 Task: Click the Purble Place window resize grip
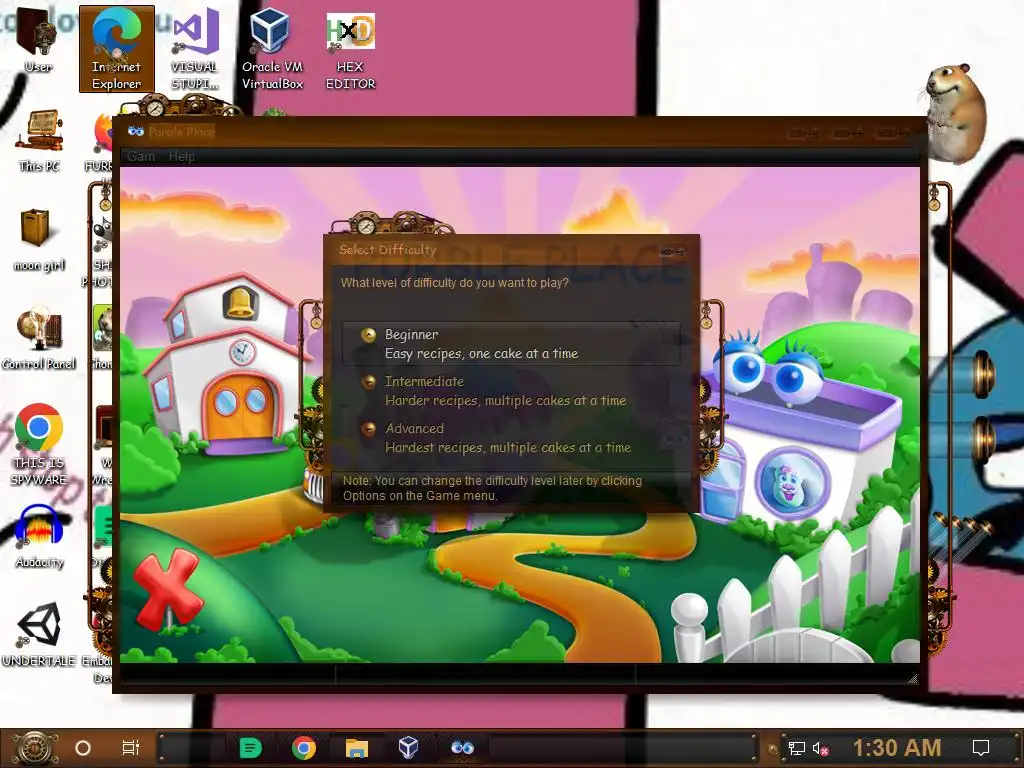click(912, 679)
